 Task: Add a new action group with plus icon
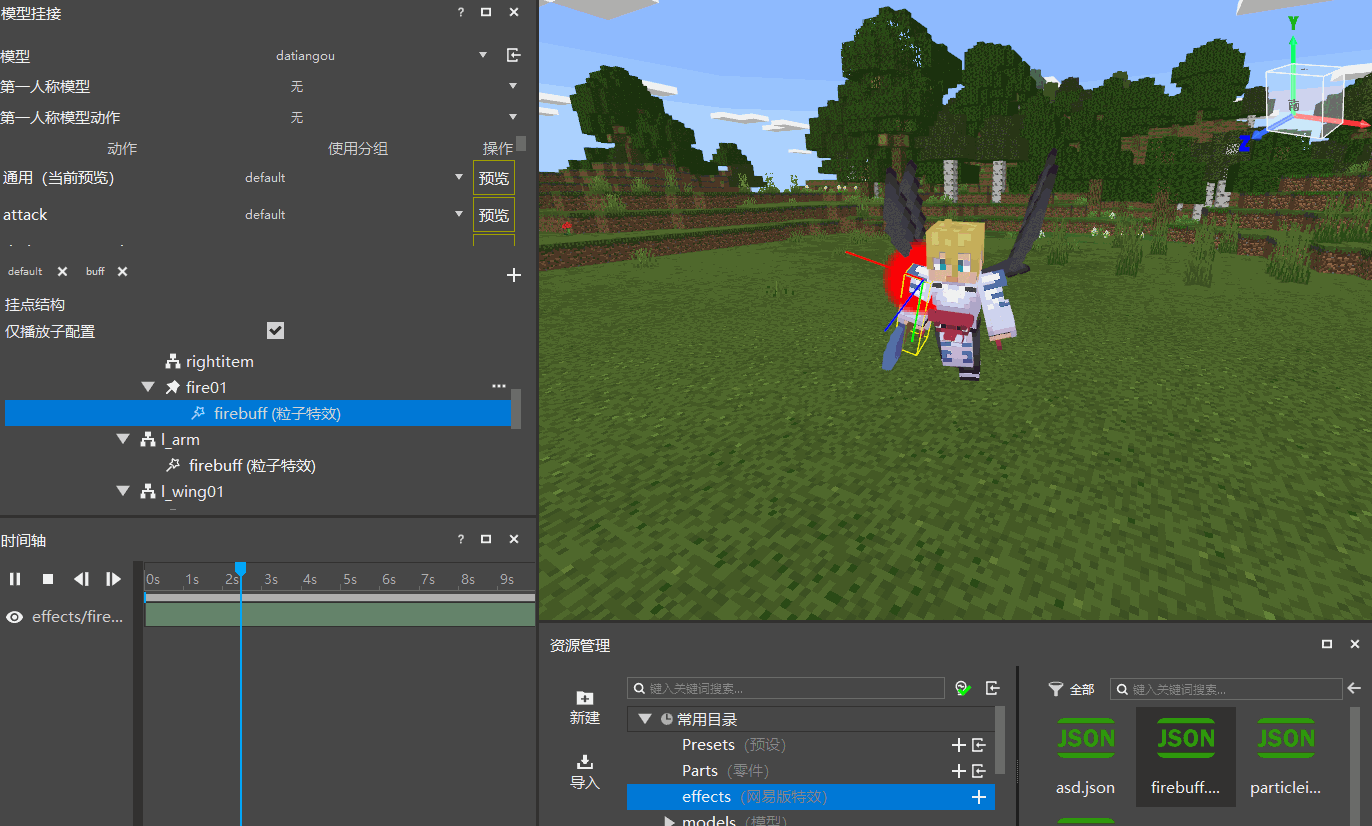[514, 275]
